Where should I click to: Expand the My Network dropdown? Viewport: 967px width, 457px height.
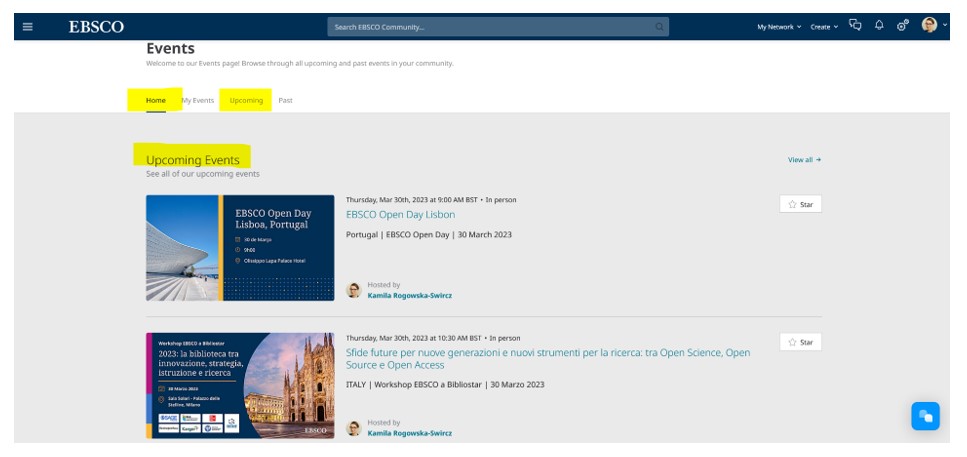(x=779, y=27)
